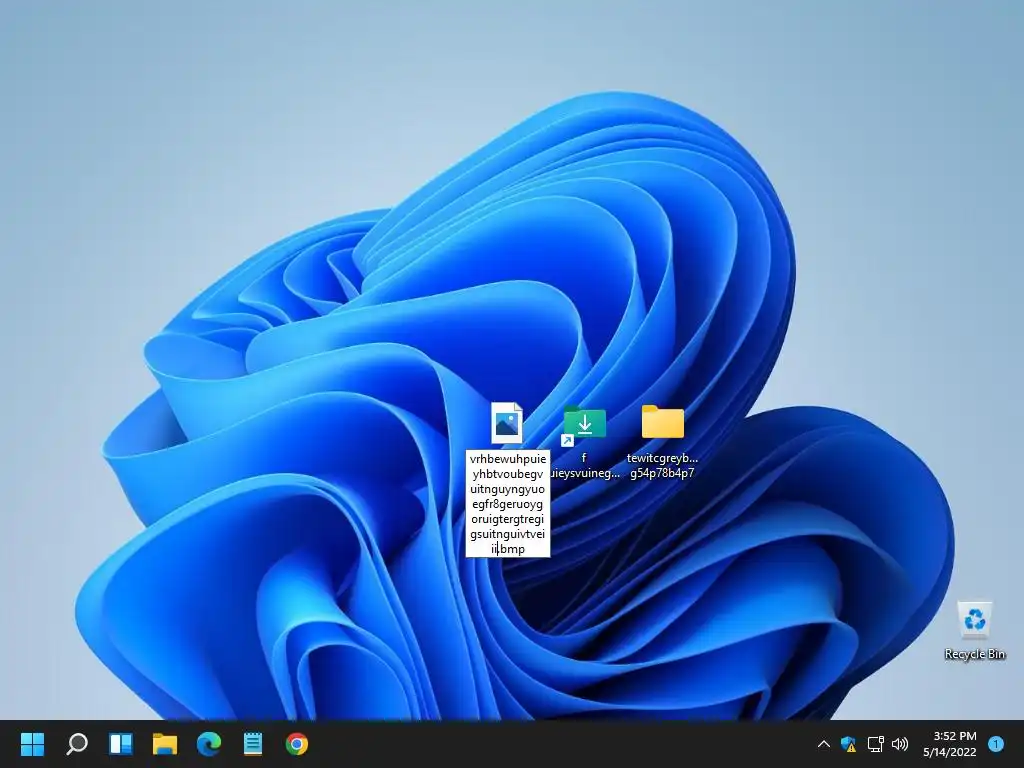The width and height of the screenshot is (1024, 768).
Task: Open Notepad icon on taskbar
Action: 253,744
